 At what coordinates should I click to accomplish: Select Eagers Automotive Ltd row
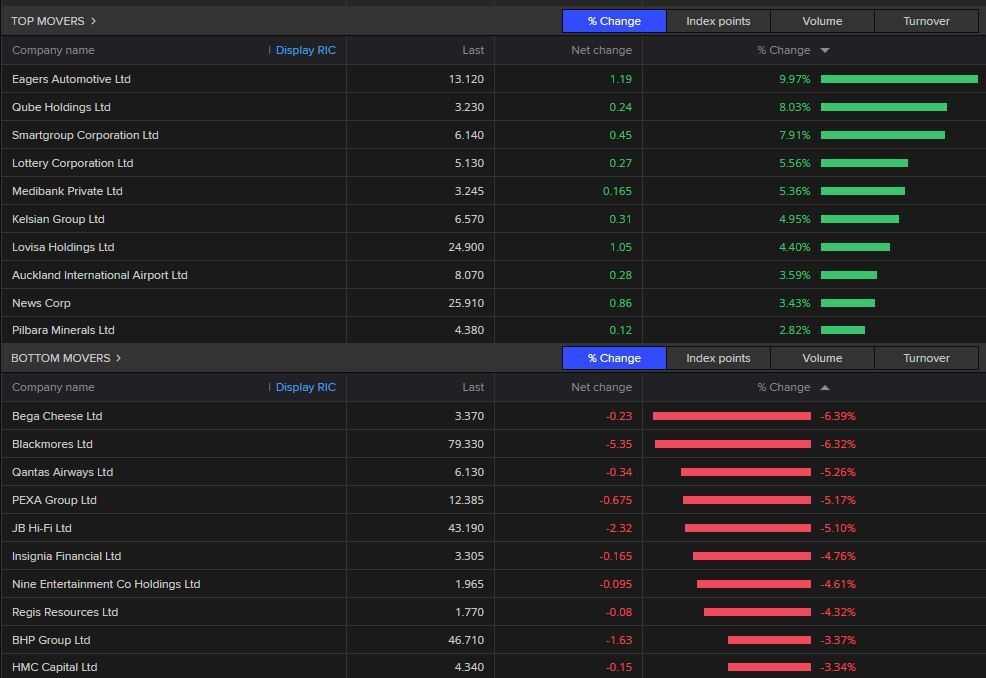[493, 79]
